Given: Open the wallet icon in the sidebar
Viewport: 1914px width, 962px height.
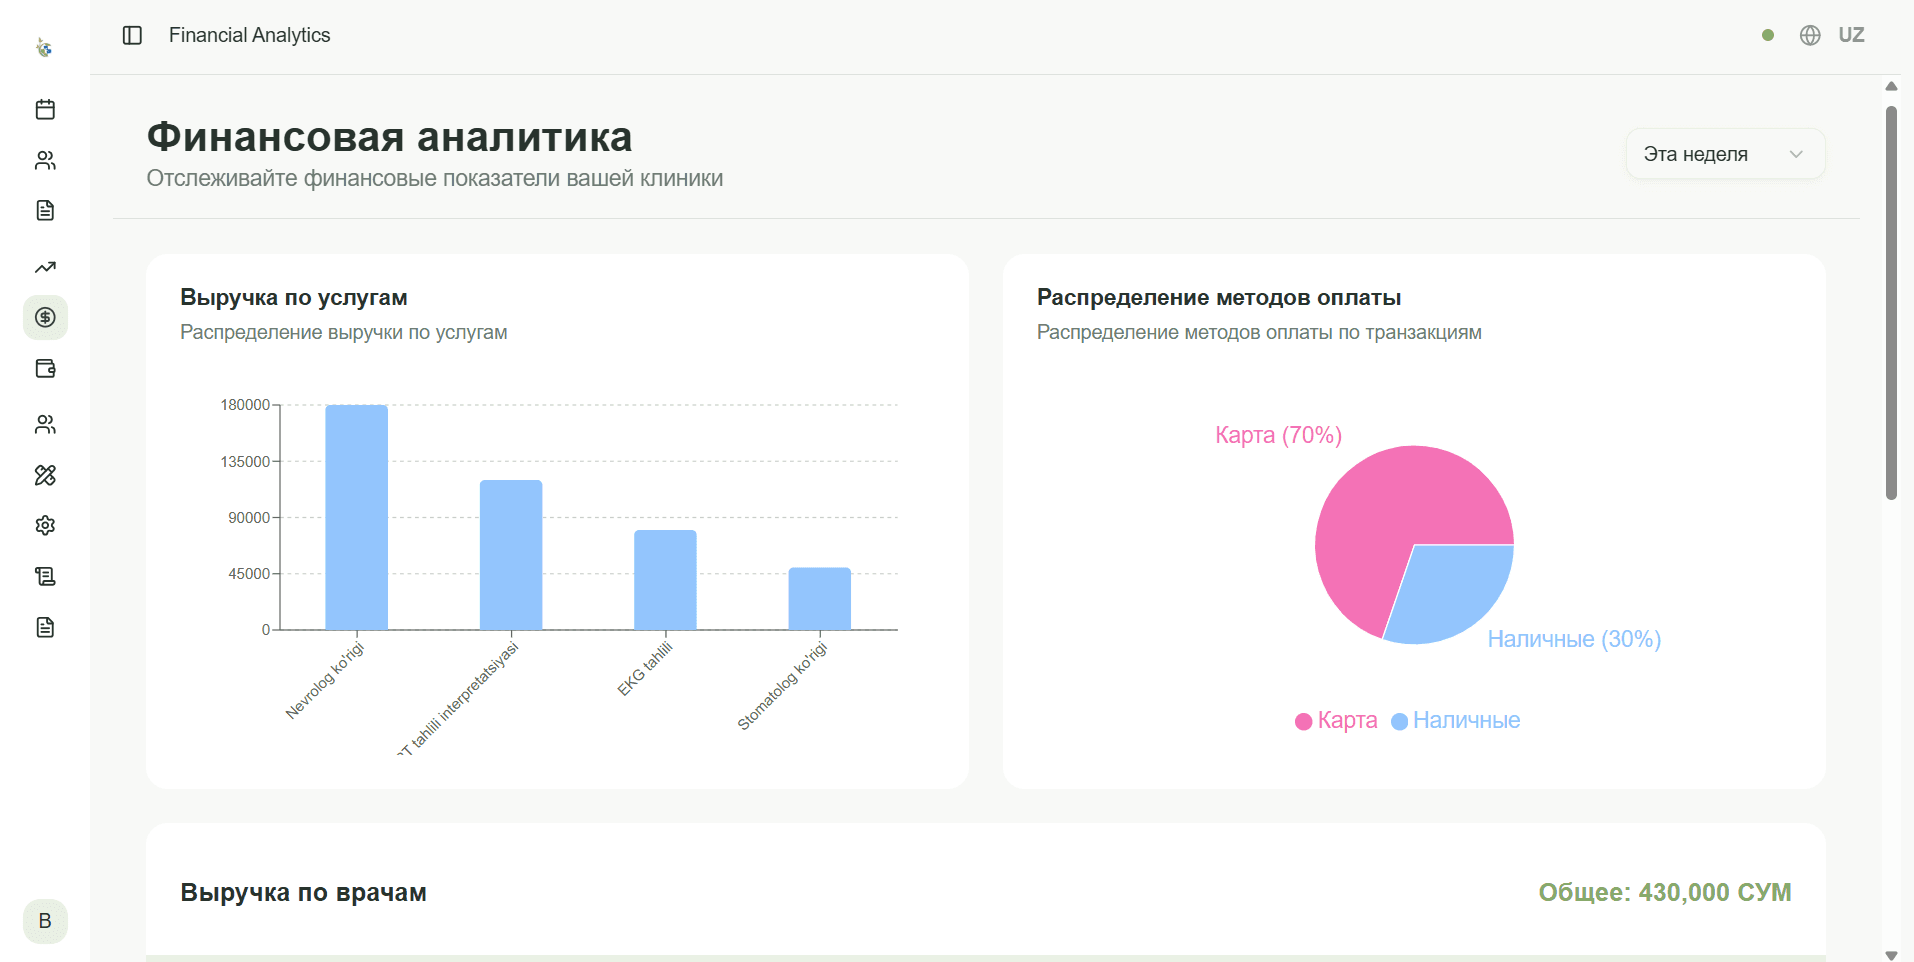Looking at the screenshot, I should coord(45,369).
